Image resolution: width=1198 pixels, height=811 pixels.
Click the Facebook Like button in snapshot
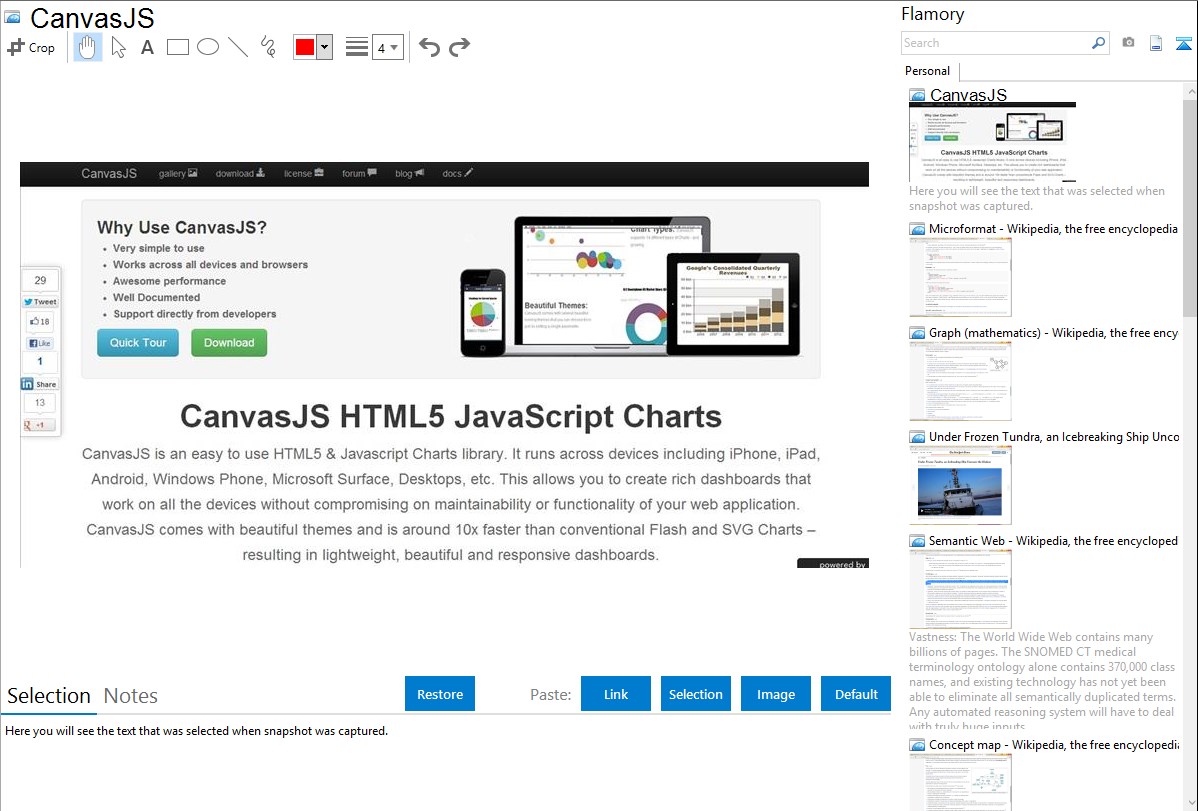[x=40, y=343]
